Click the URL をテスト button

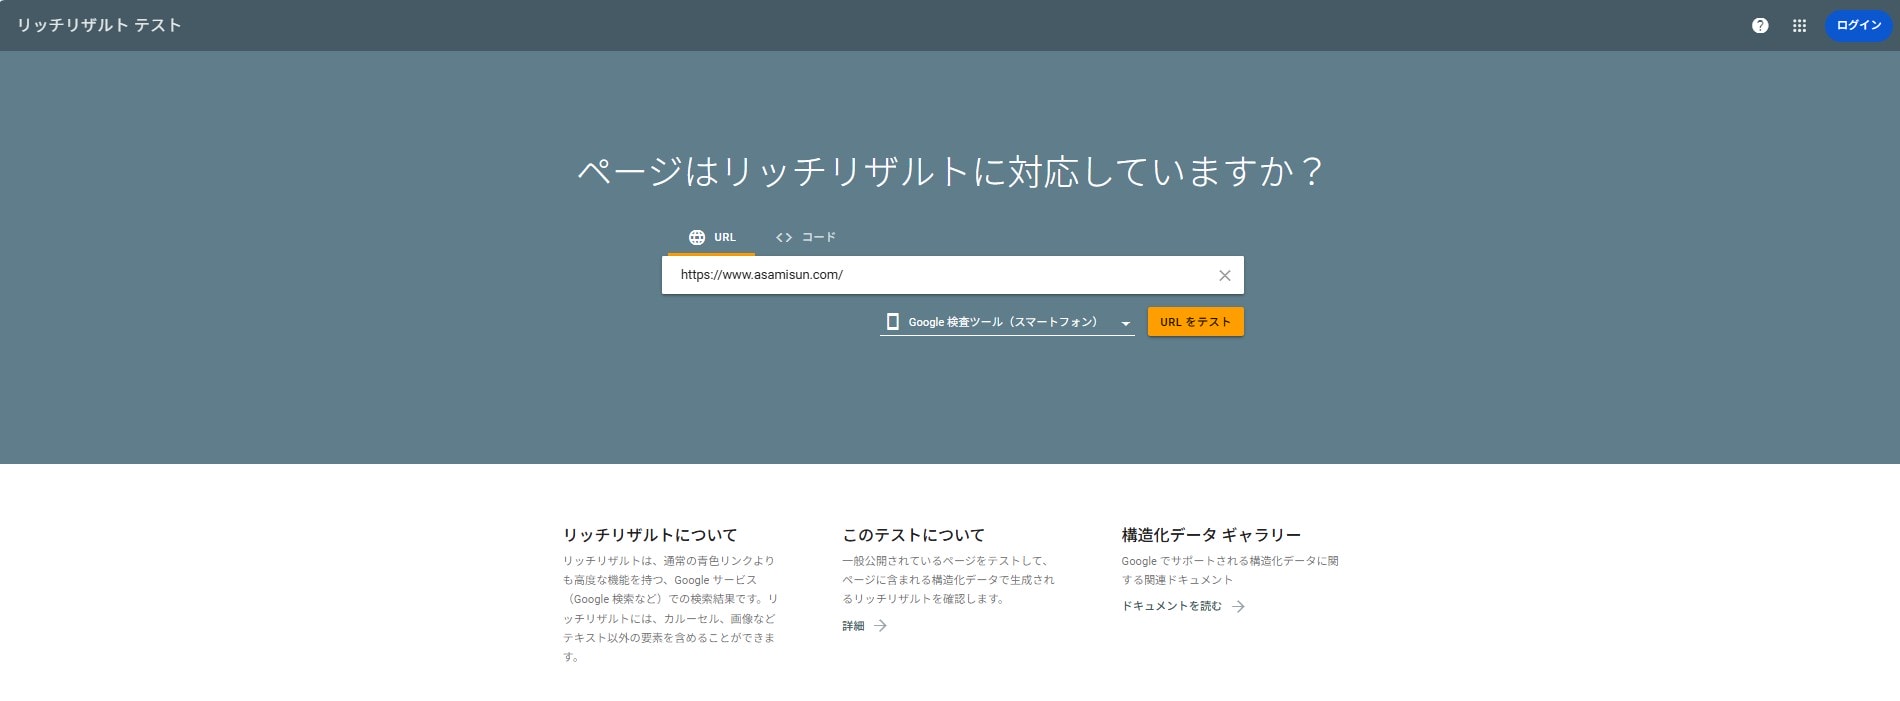tap(1196, 322)
